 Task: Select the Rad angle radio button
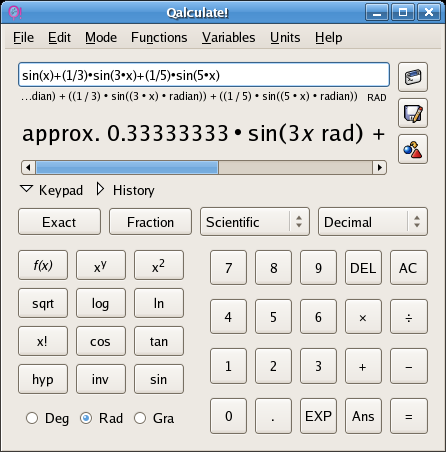[x=86, y=418]
